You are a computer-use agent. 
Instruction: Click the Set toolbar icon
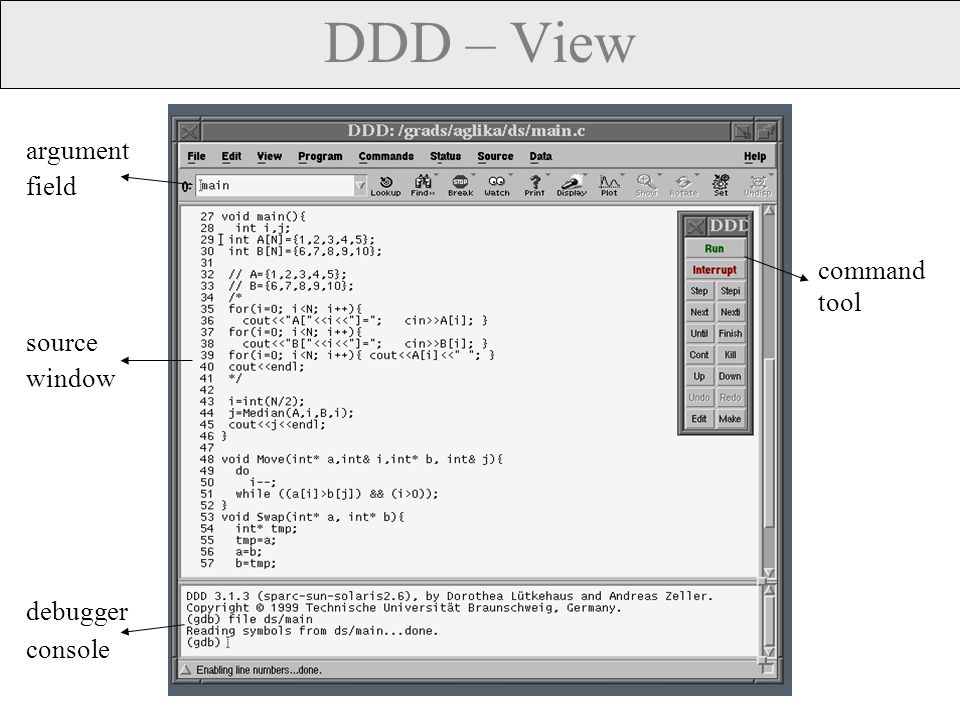(x=721, y=186)
